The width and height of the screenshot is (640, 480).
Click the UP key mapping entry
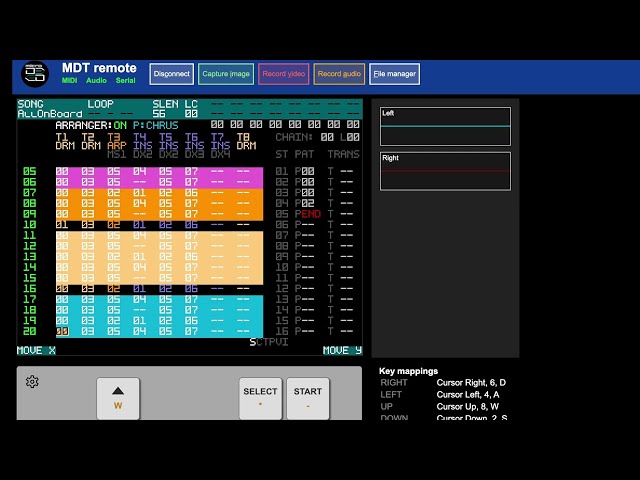point(440,407)
